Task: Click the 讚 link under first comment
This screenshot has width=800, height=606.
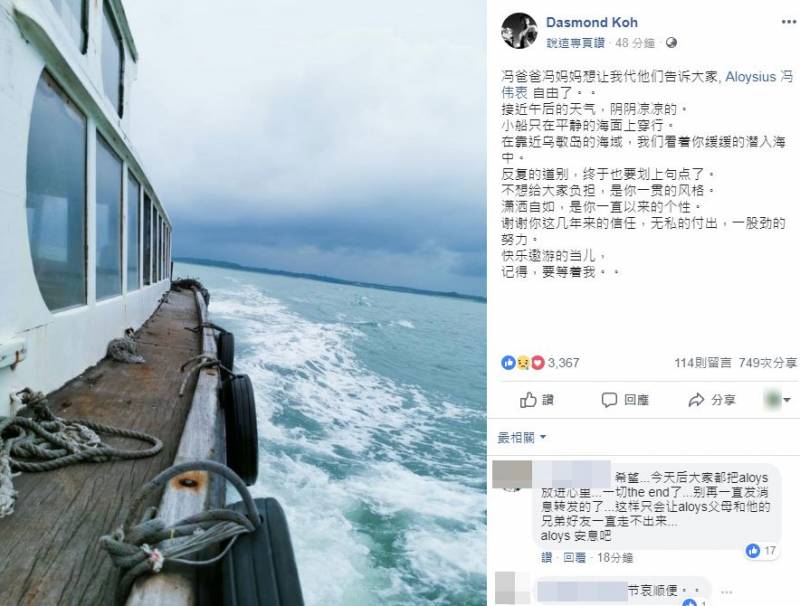Action: tap(546, 558)
